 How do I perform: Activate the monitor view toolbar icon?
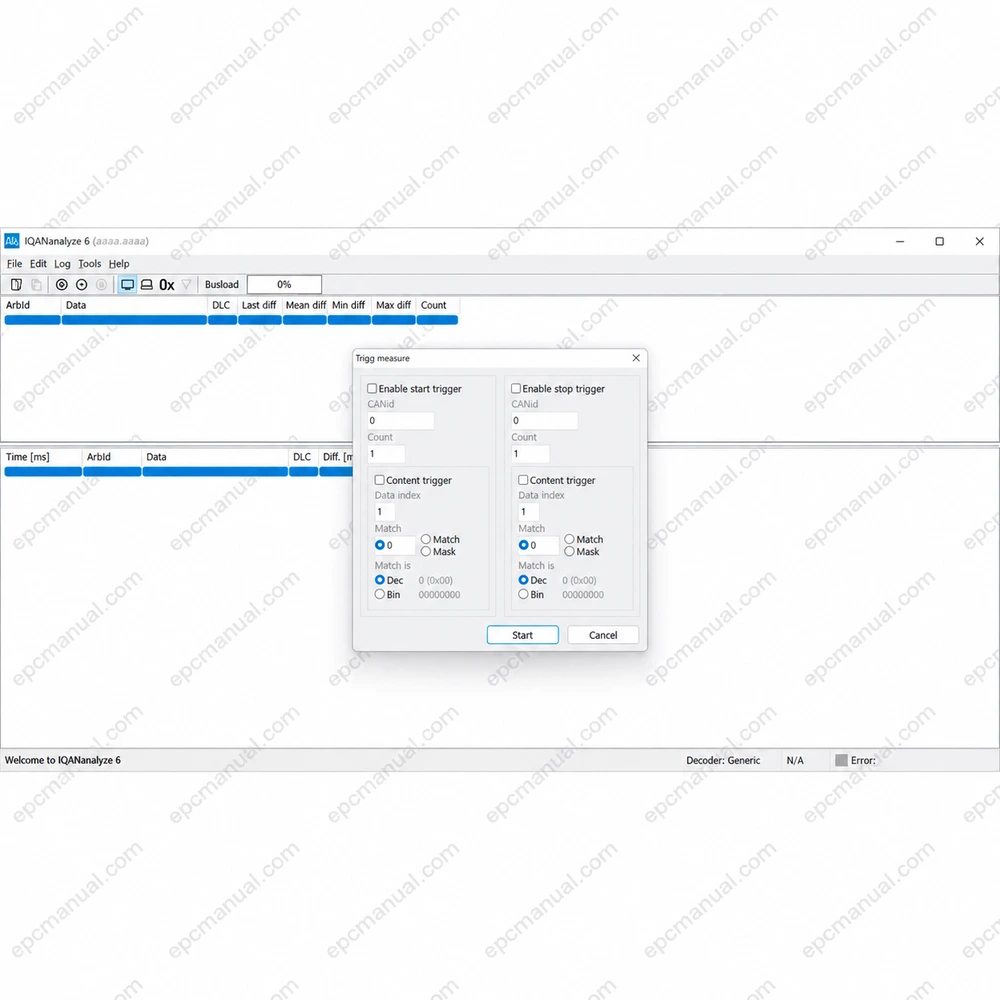point(128,284)
